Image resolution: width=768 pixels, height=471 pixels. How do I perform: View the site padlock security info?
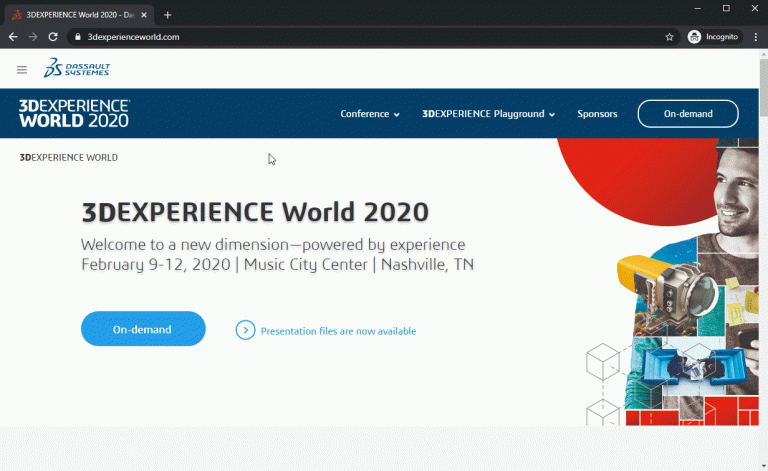(x=75, y=37)
